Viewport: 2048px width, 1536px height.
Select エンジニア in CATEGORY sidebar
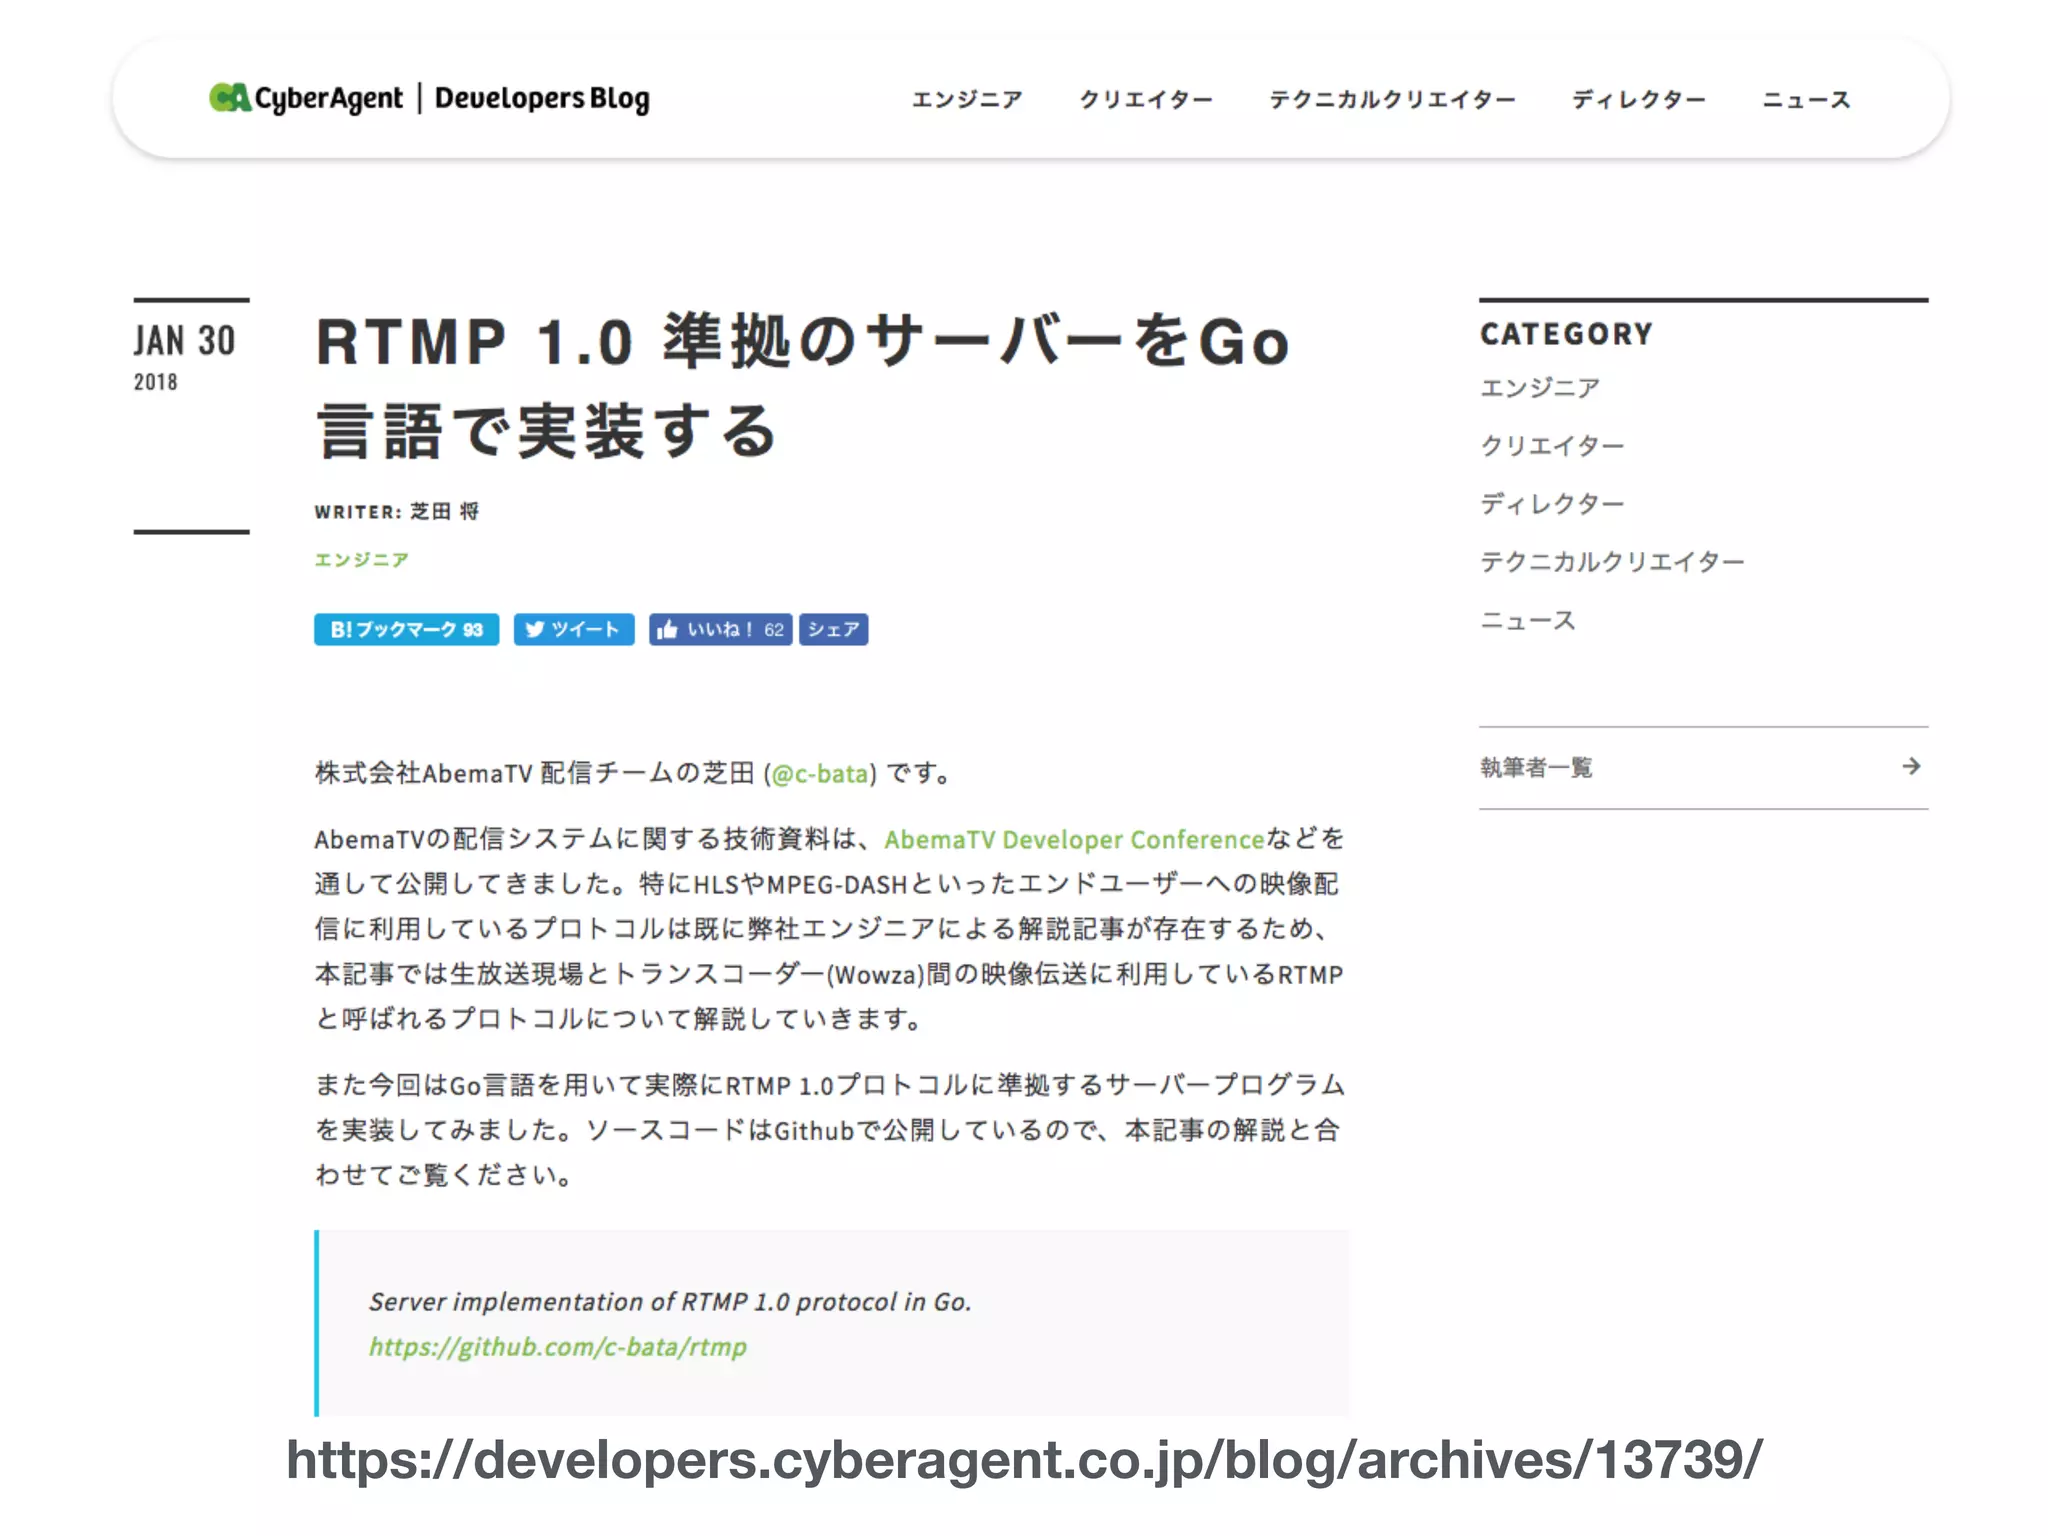click(x=1540, y=388)
